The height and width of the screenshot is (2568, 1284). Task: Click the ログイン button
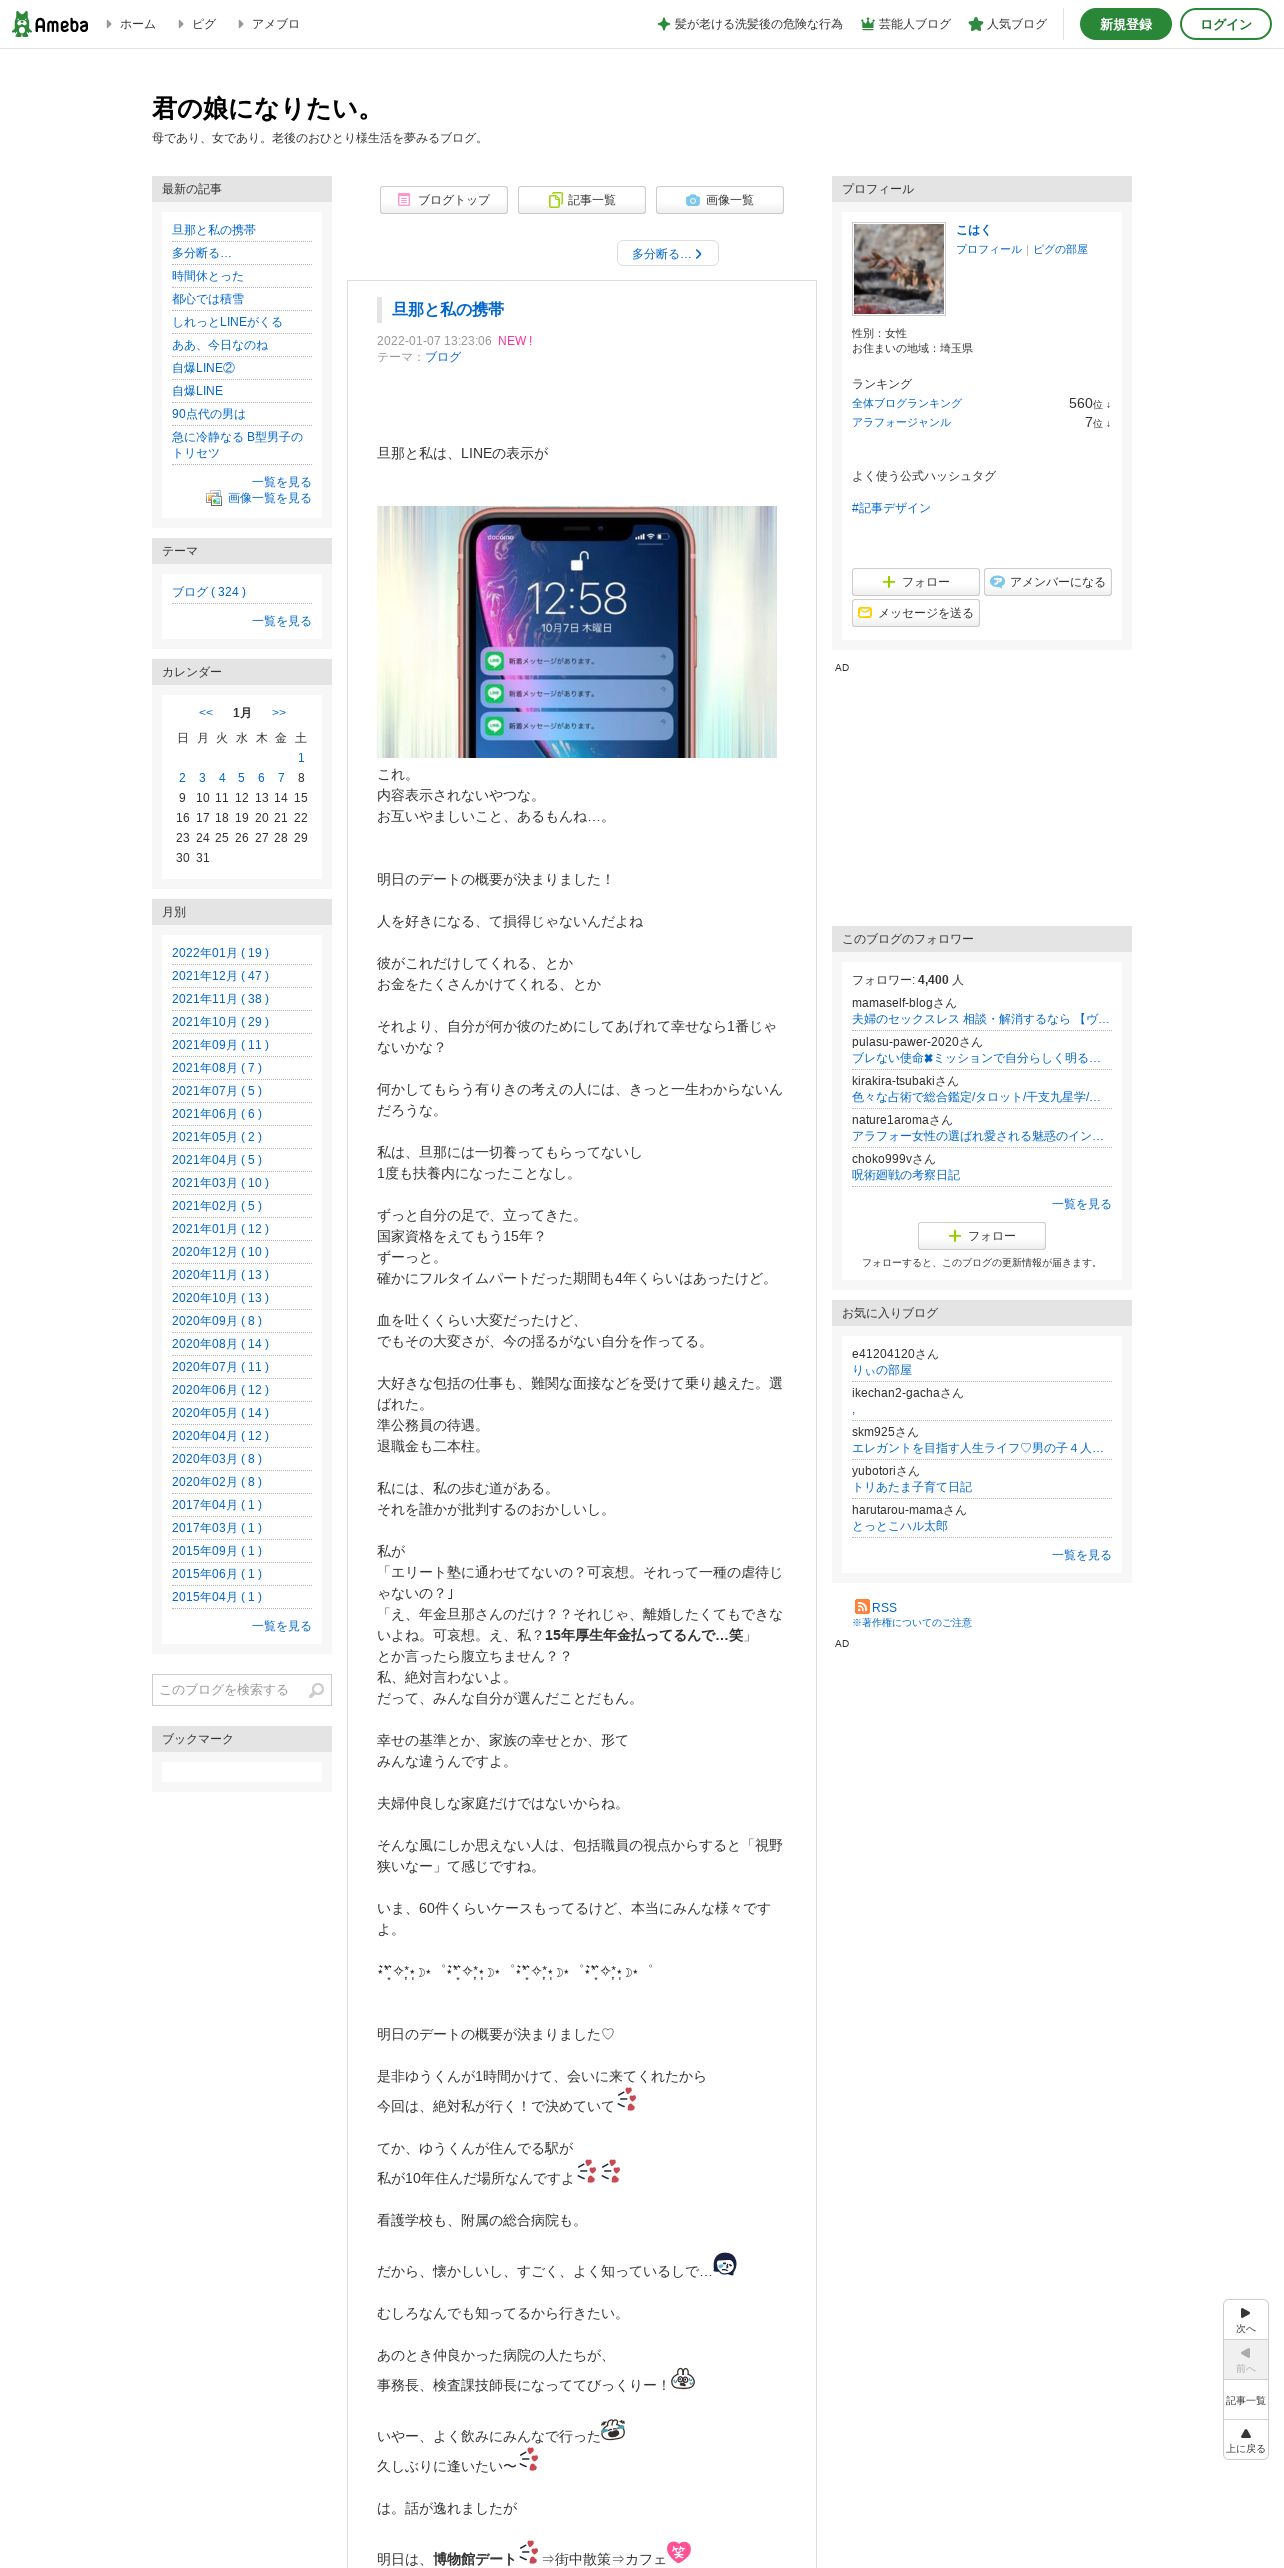(x=1226, y=24)
